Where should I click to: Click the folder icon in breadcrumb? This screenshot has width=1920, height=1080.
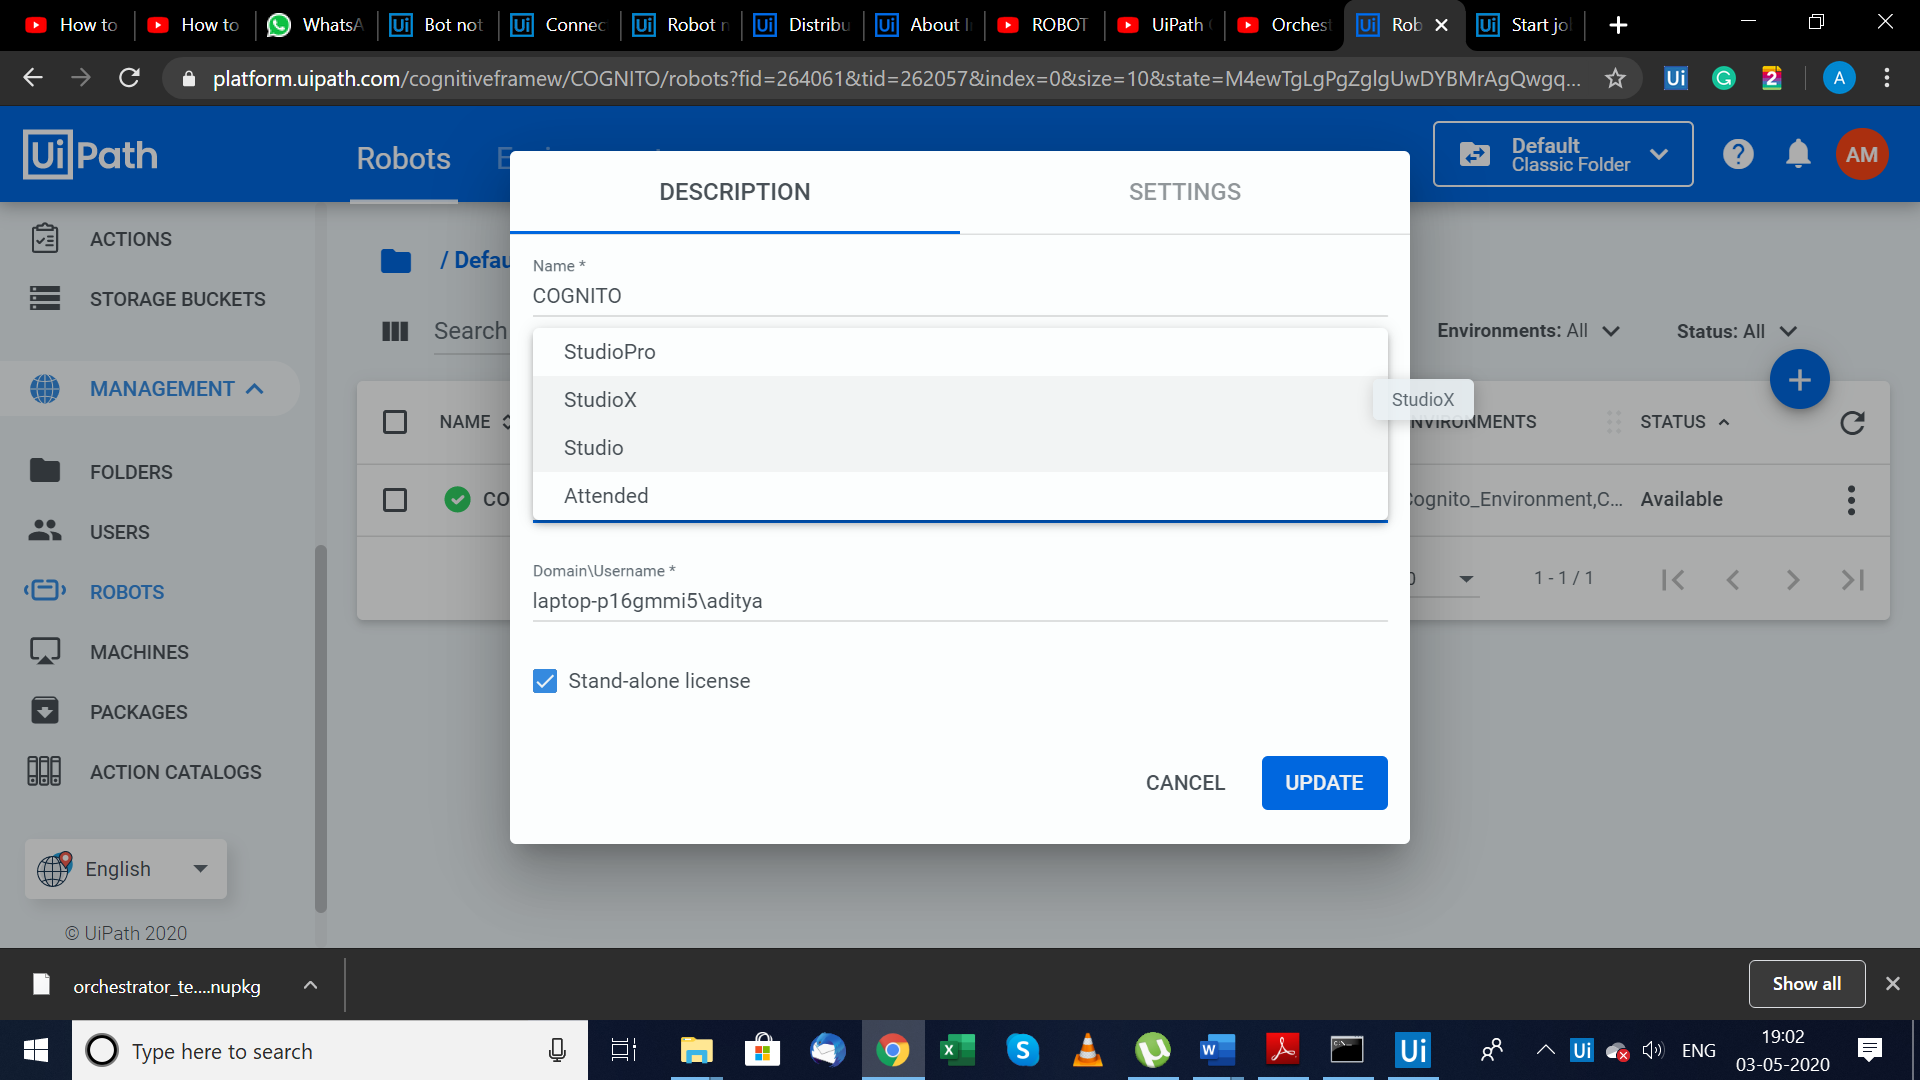tap(396, 261)
